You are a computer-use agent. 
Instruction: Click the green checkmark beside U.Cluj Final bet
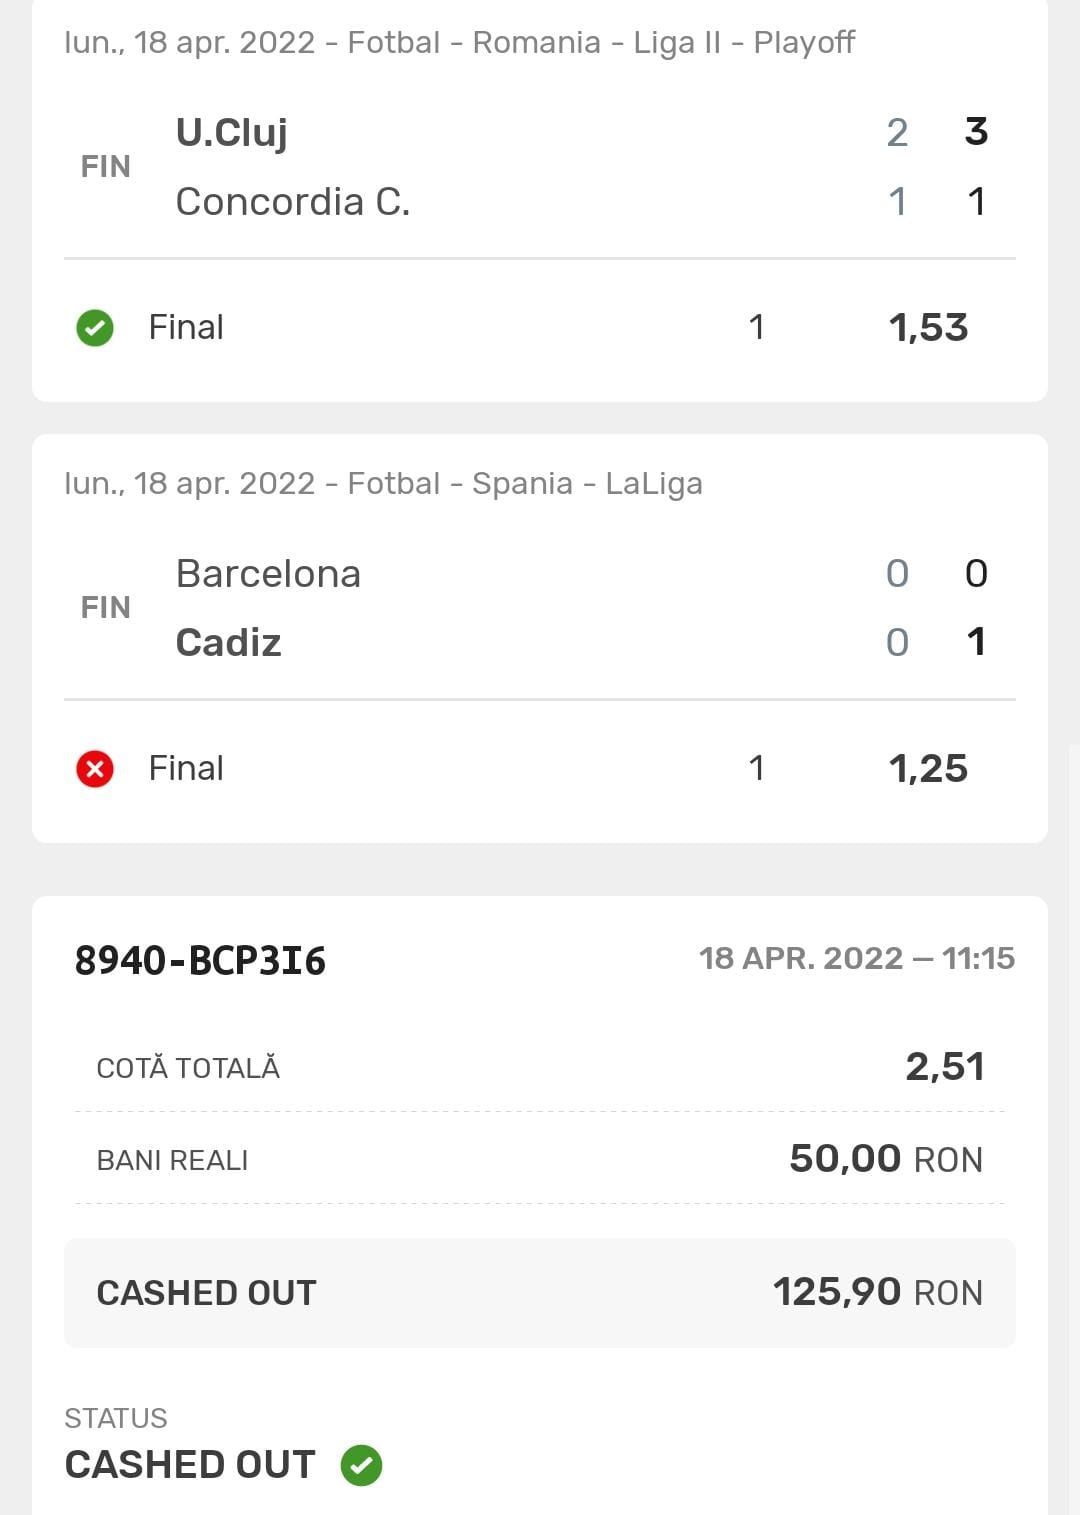[95, 327]
